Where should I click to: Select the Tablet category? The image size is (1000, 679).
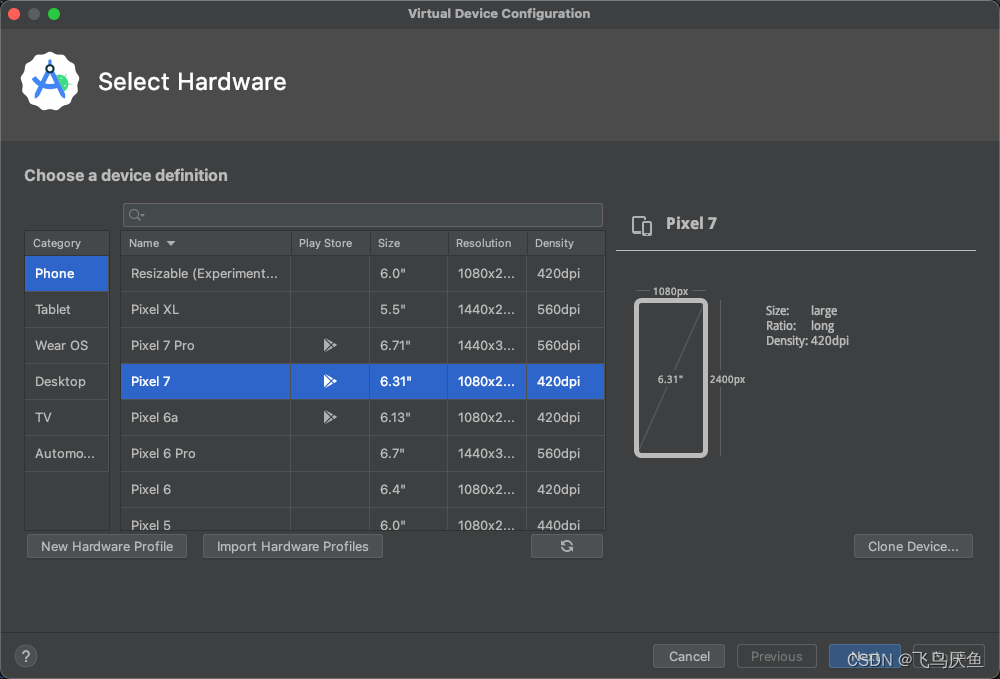tap(67, 309)
